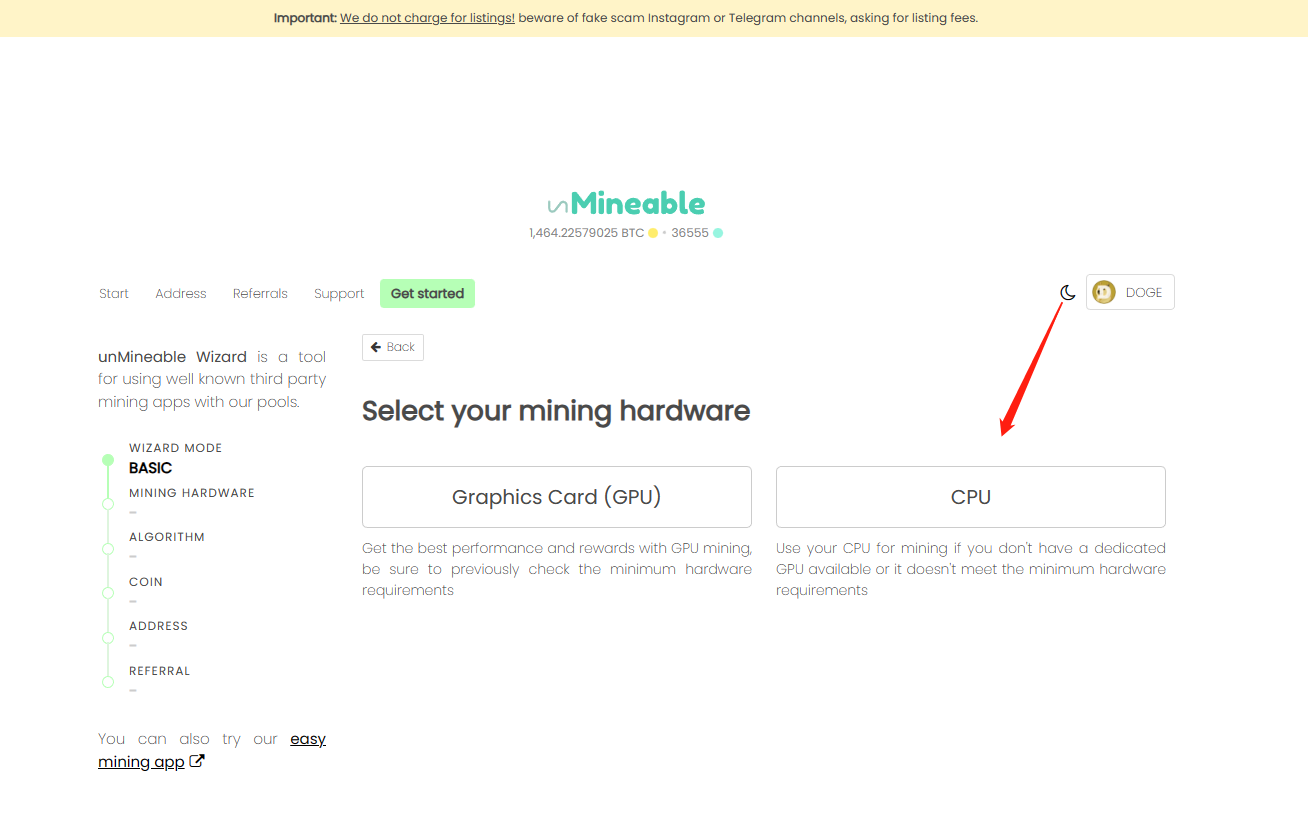Click the 'We do not charge for listings!' link
This screenshot has width=1308, height=826.
point(427,18)
